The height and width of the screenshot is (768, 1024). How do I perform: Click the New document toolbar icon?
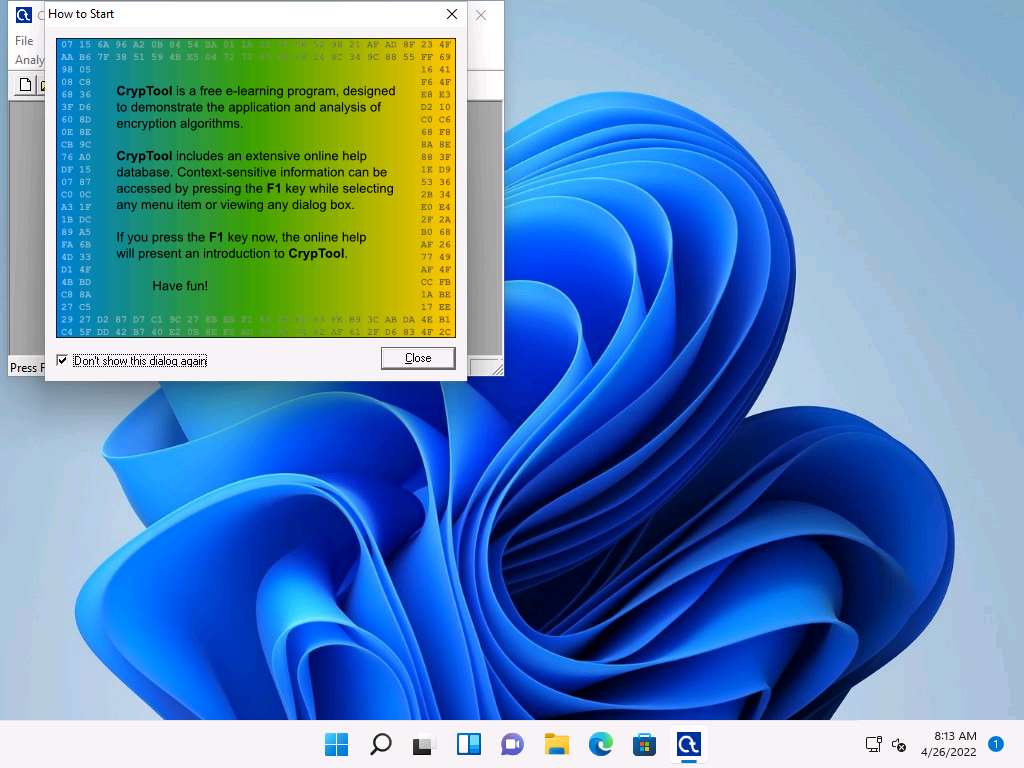point(26,86)
